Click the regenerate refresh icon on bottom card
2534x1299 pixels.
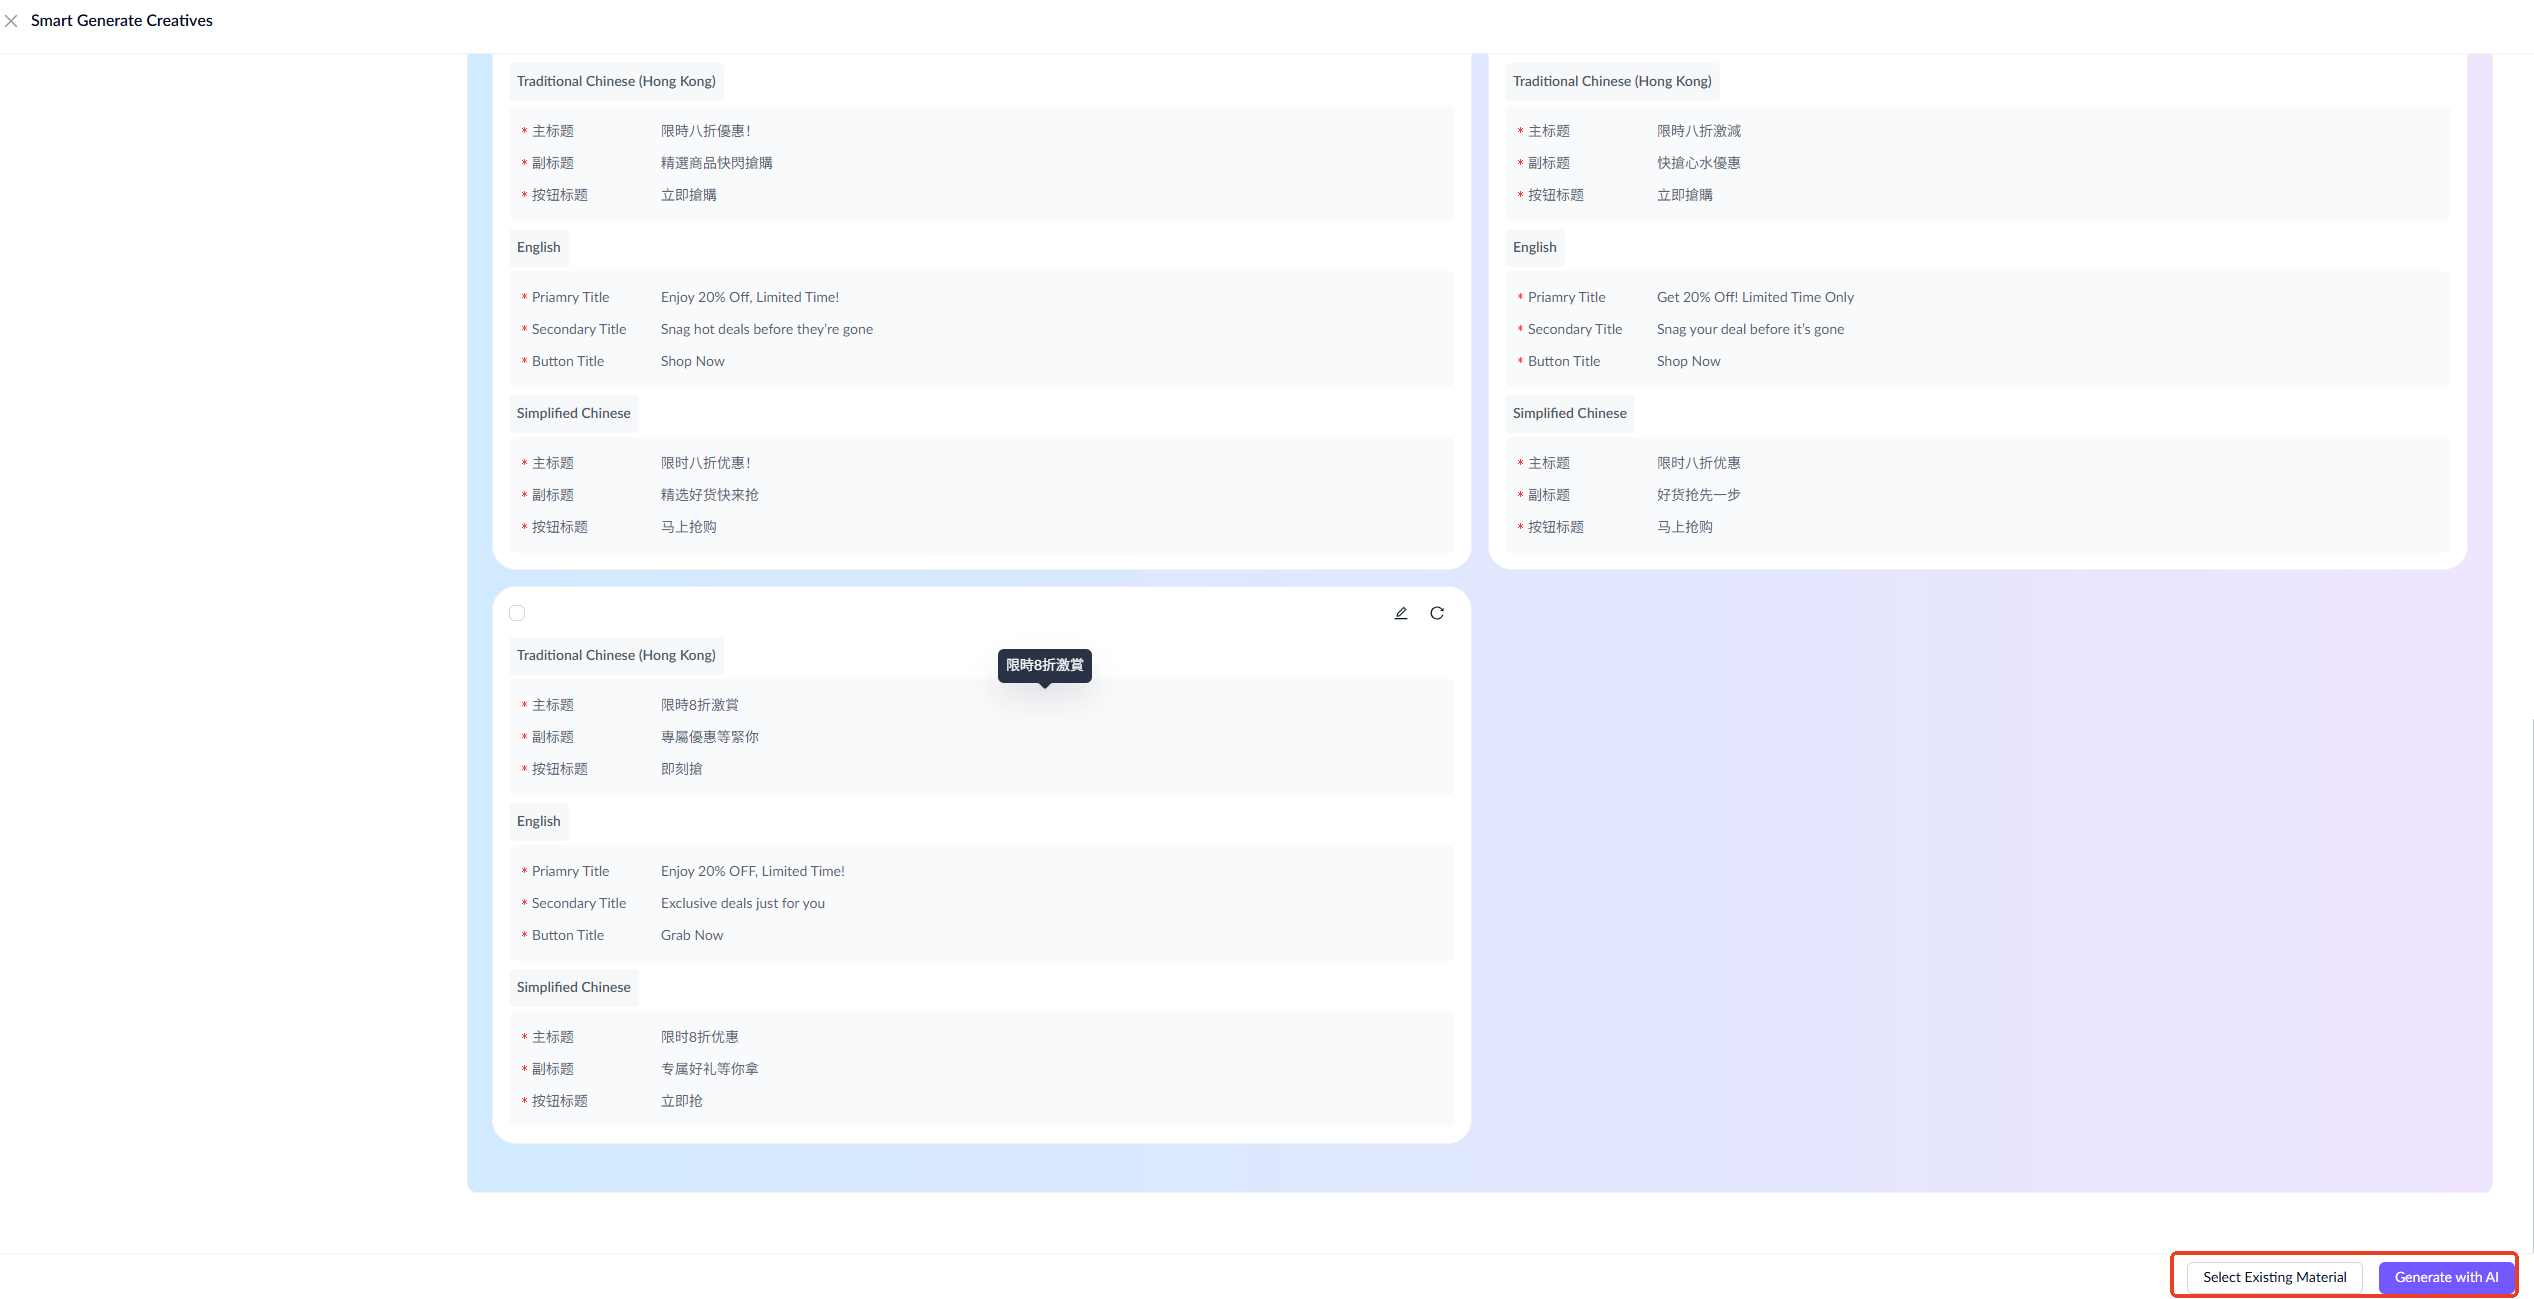tap(1436, 613)
